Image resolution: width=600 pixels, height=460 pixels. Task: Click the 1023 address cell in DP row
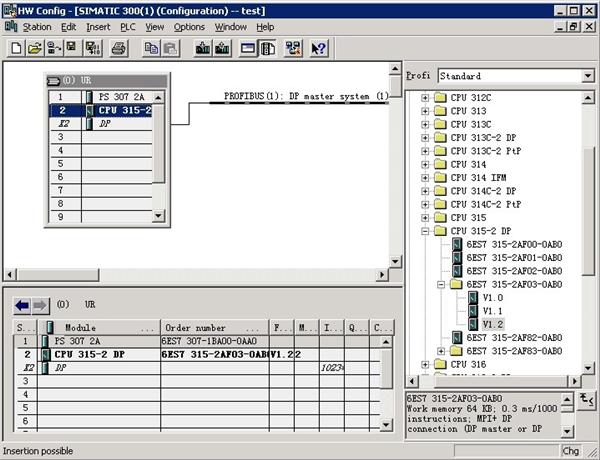coord(332,368)
